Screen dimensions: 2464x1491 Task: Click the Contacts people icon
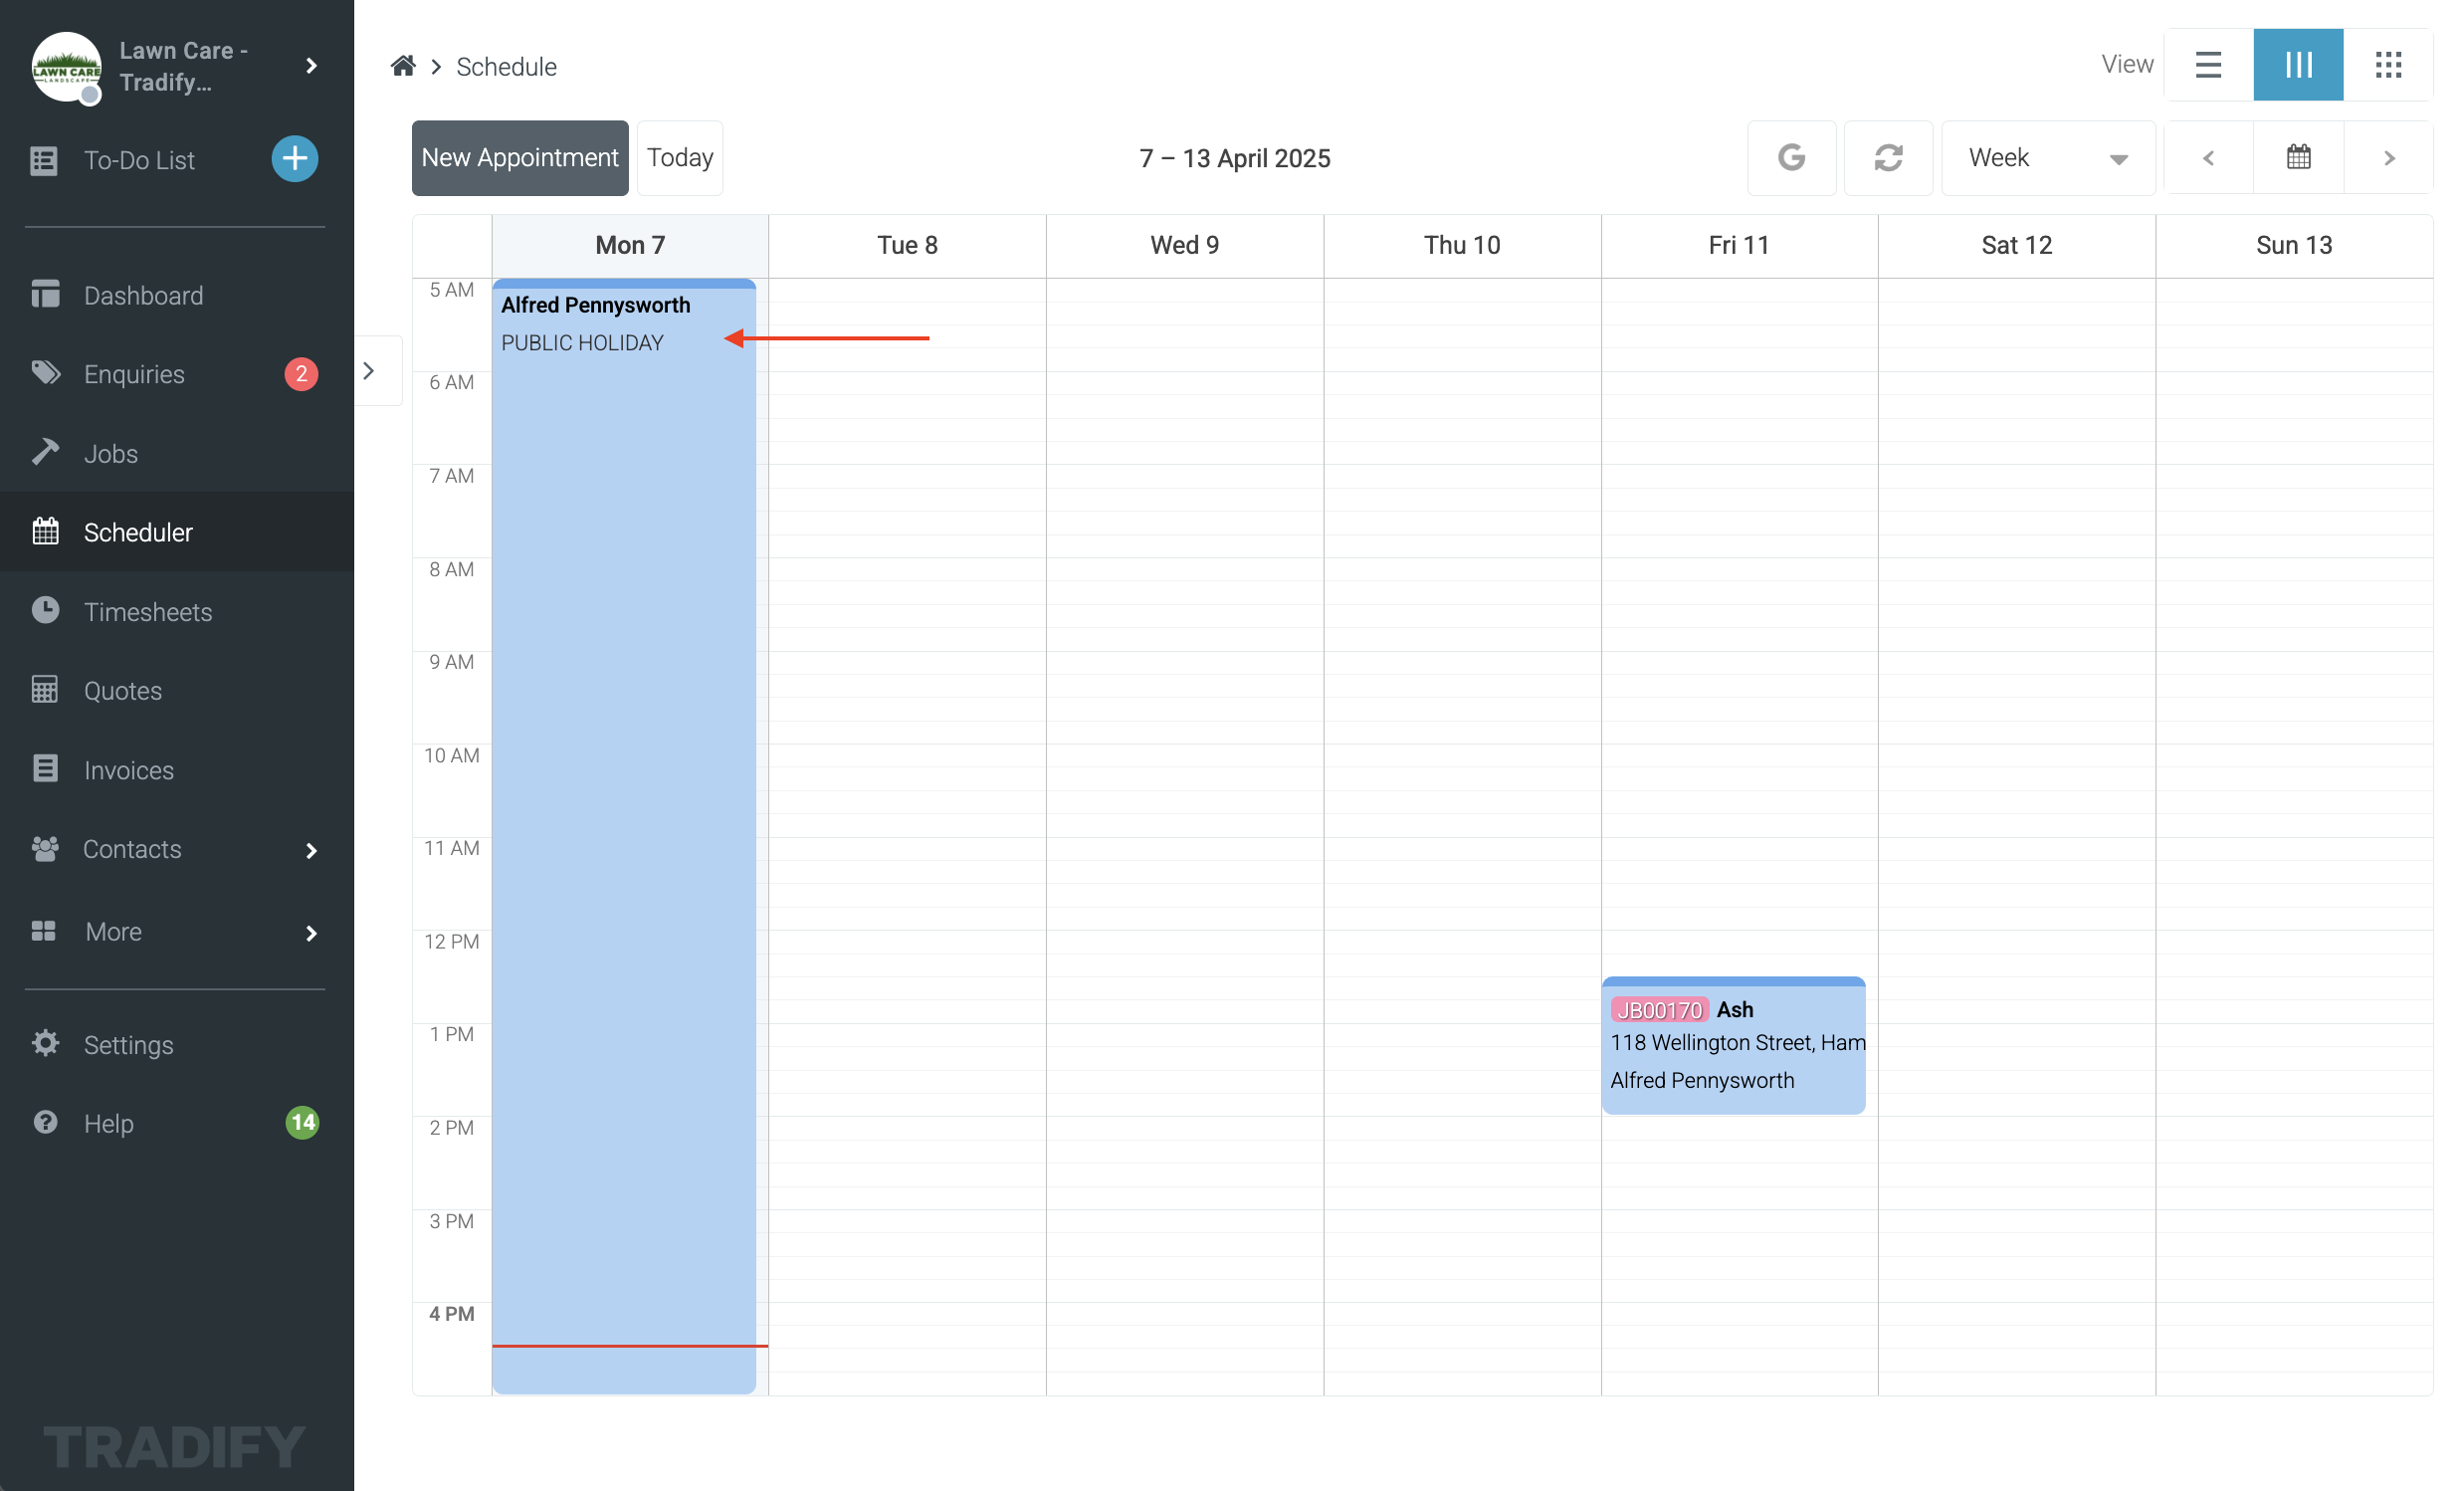(45, 848)
